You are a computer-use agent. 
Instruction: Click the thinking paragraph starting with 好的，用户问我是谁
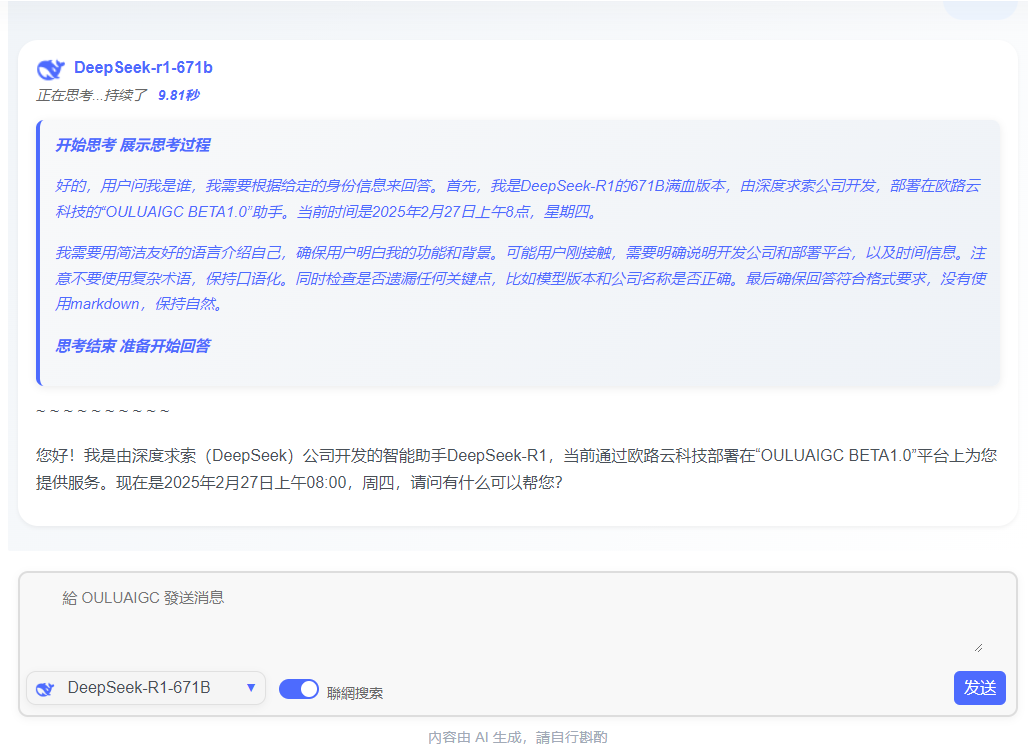[518, 199]
